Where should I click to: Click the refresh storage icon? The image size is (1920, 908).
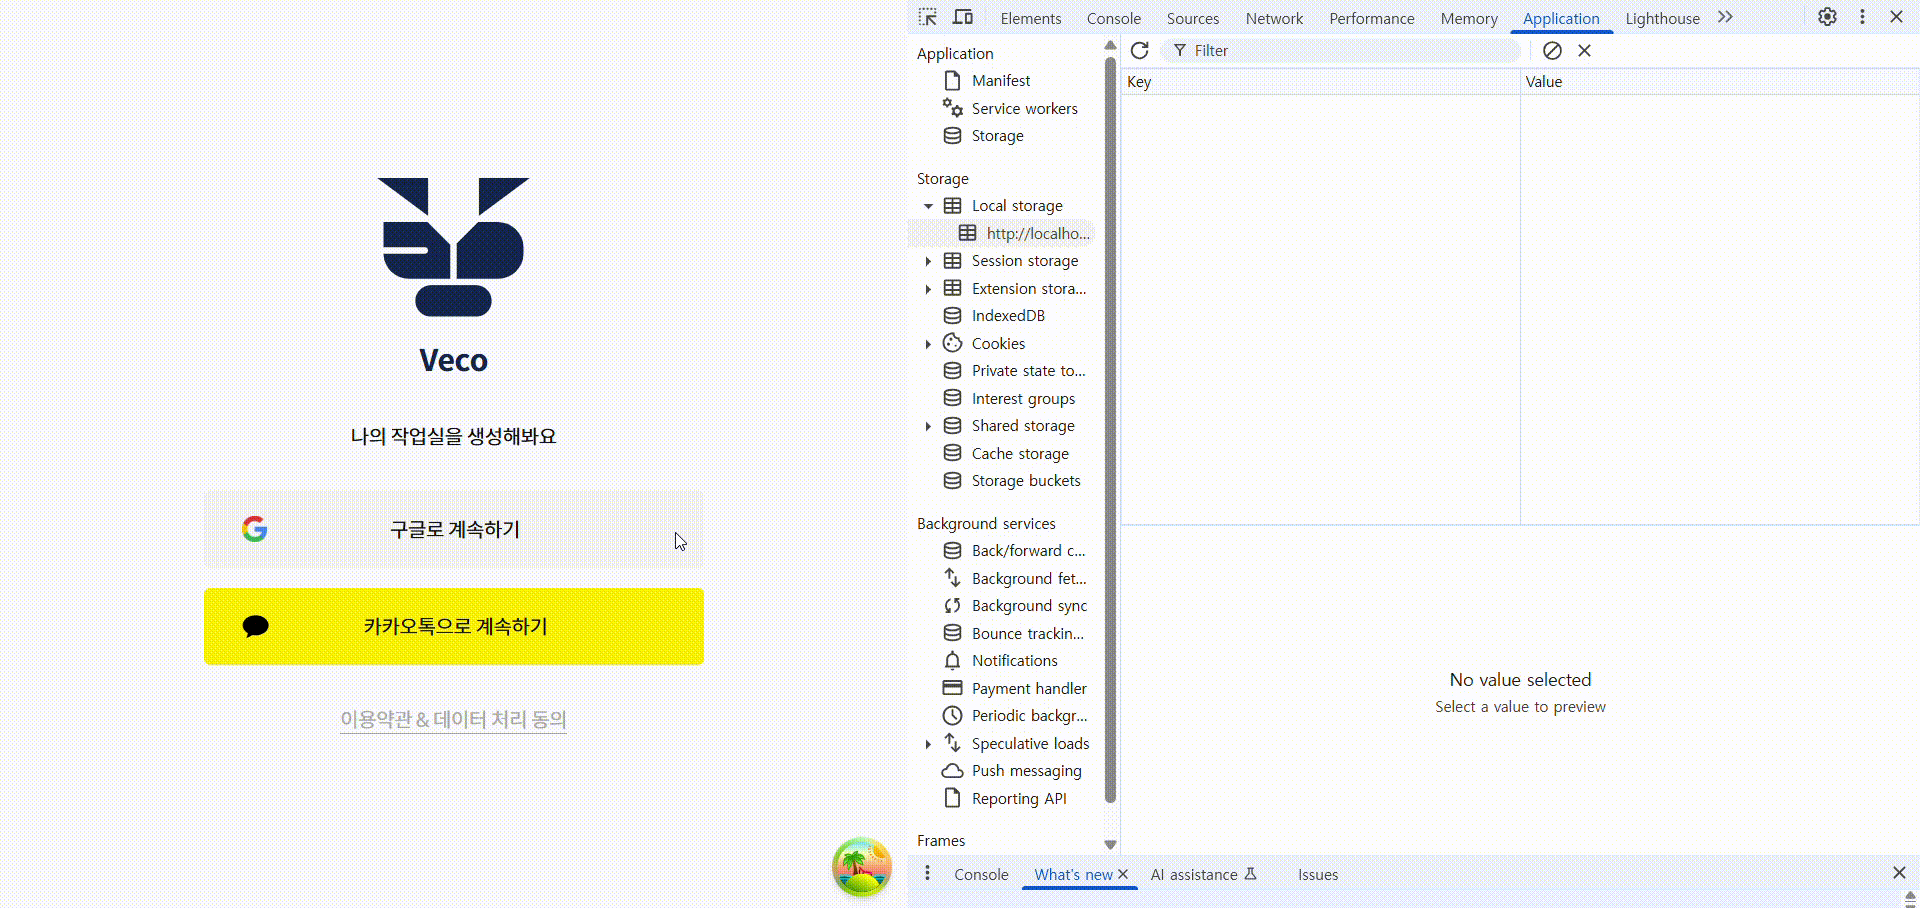coord(1139,50)
